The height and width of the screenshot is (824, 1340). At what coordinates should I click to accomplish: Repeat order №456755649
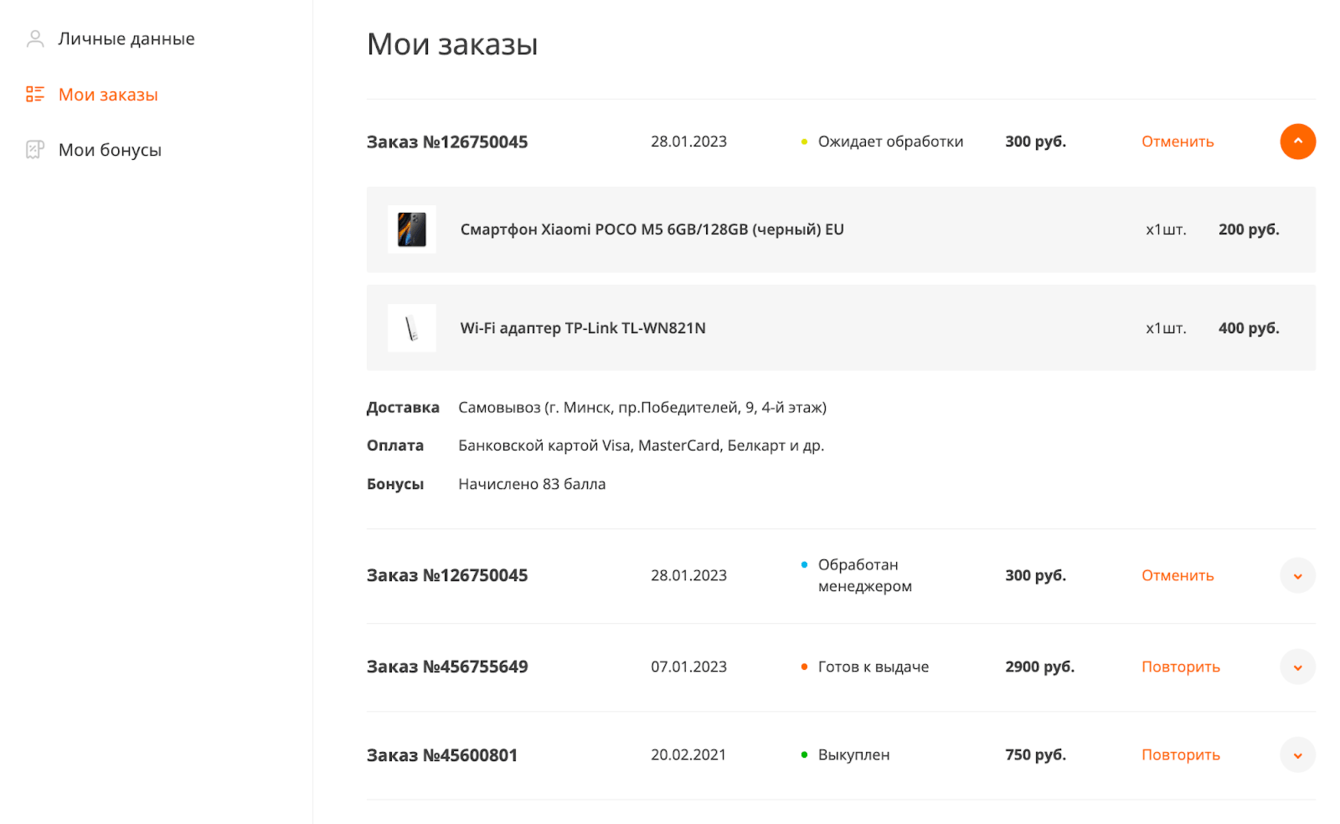pyautogui.click(x=1180, y=667)
